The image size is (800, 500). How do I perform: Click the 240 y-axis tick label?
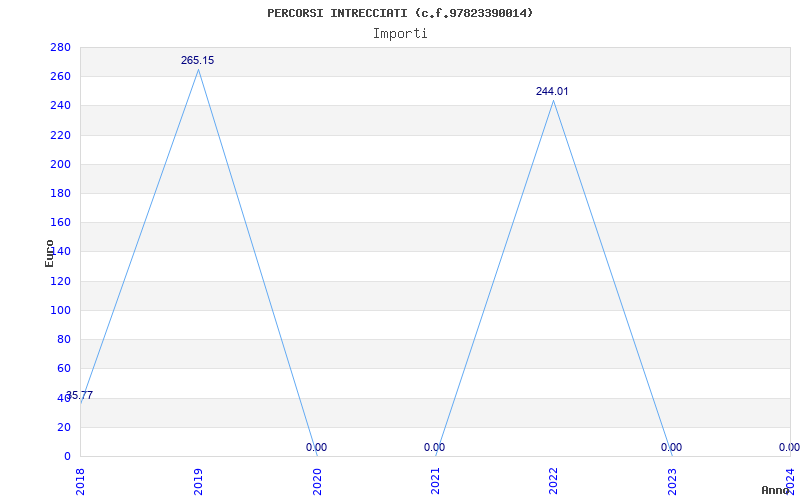pos(60,106)
